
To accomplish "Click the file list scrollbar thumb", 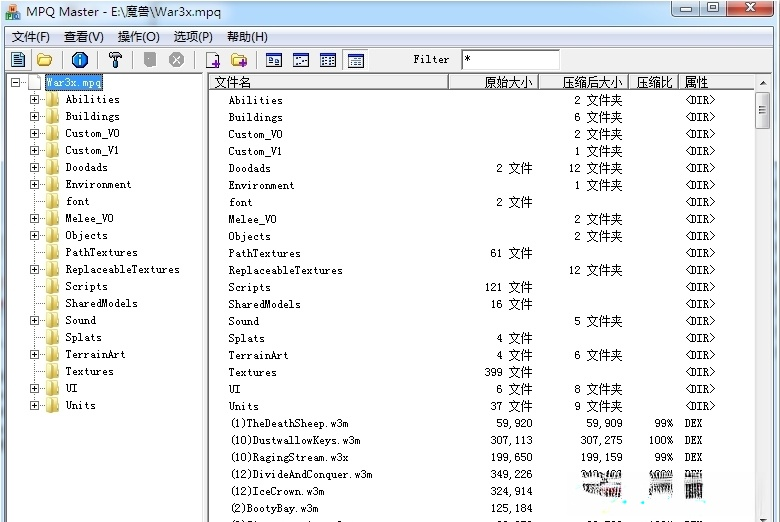I will point(762,110).
